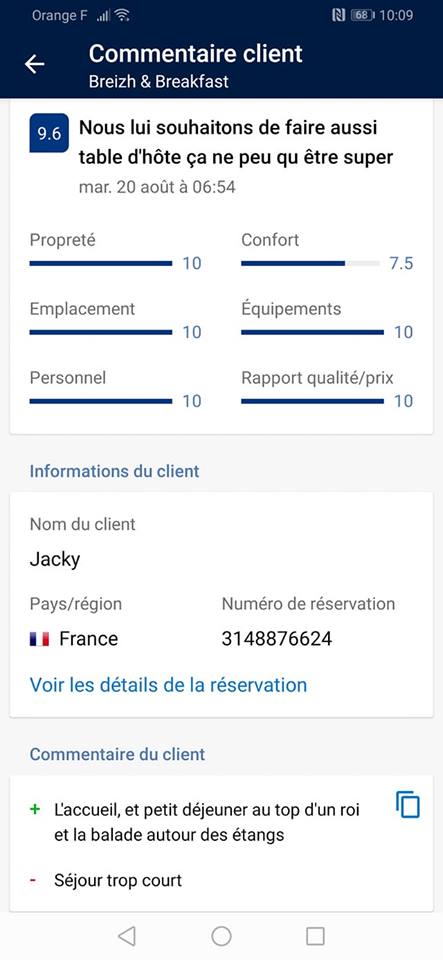This screenshot has height=960, width=443.
Task: Tap the Commentaire client header title
Action: [195, 53]
